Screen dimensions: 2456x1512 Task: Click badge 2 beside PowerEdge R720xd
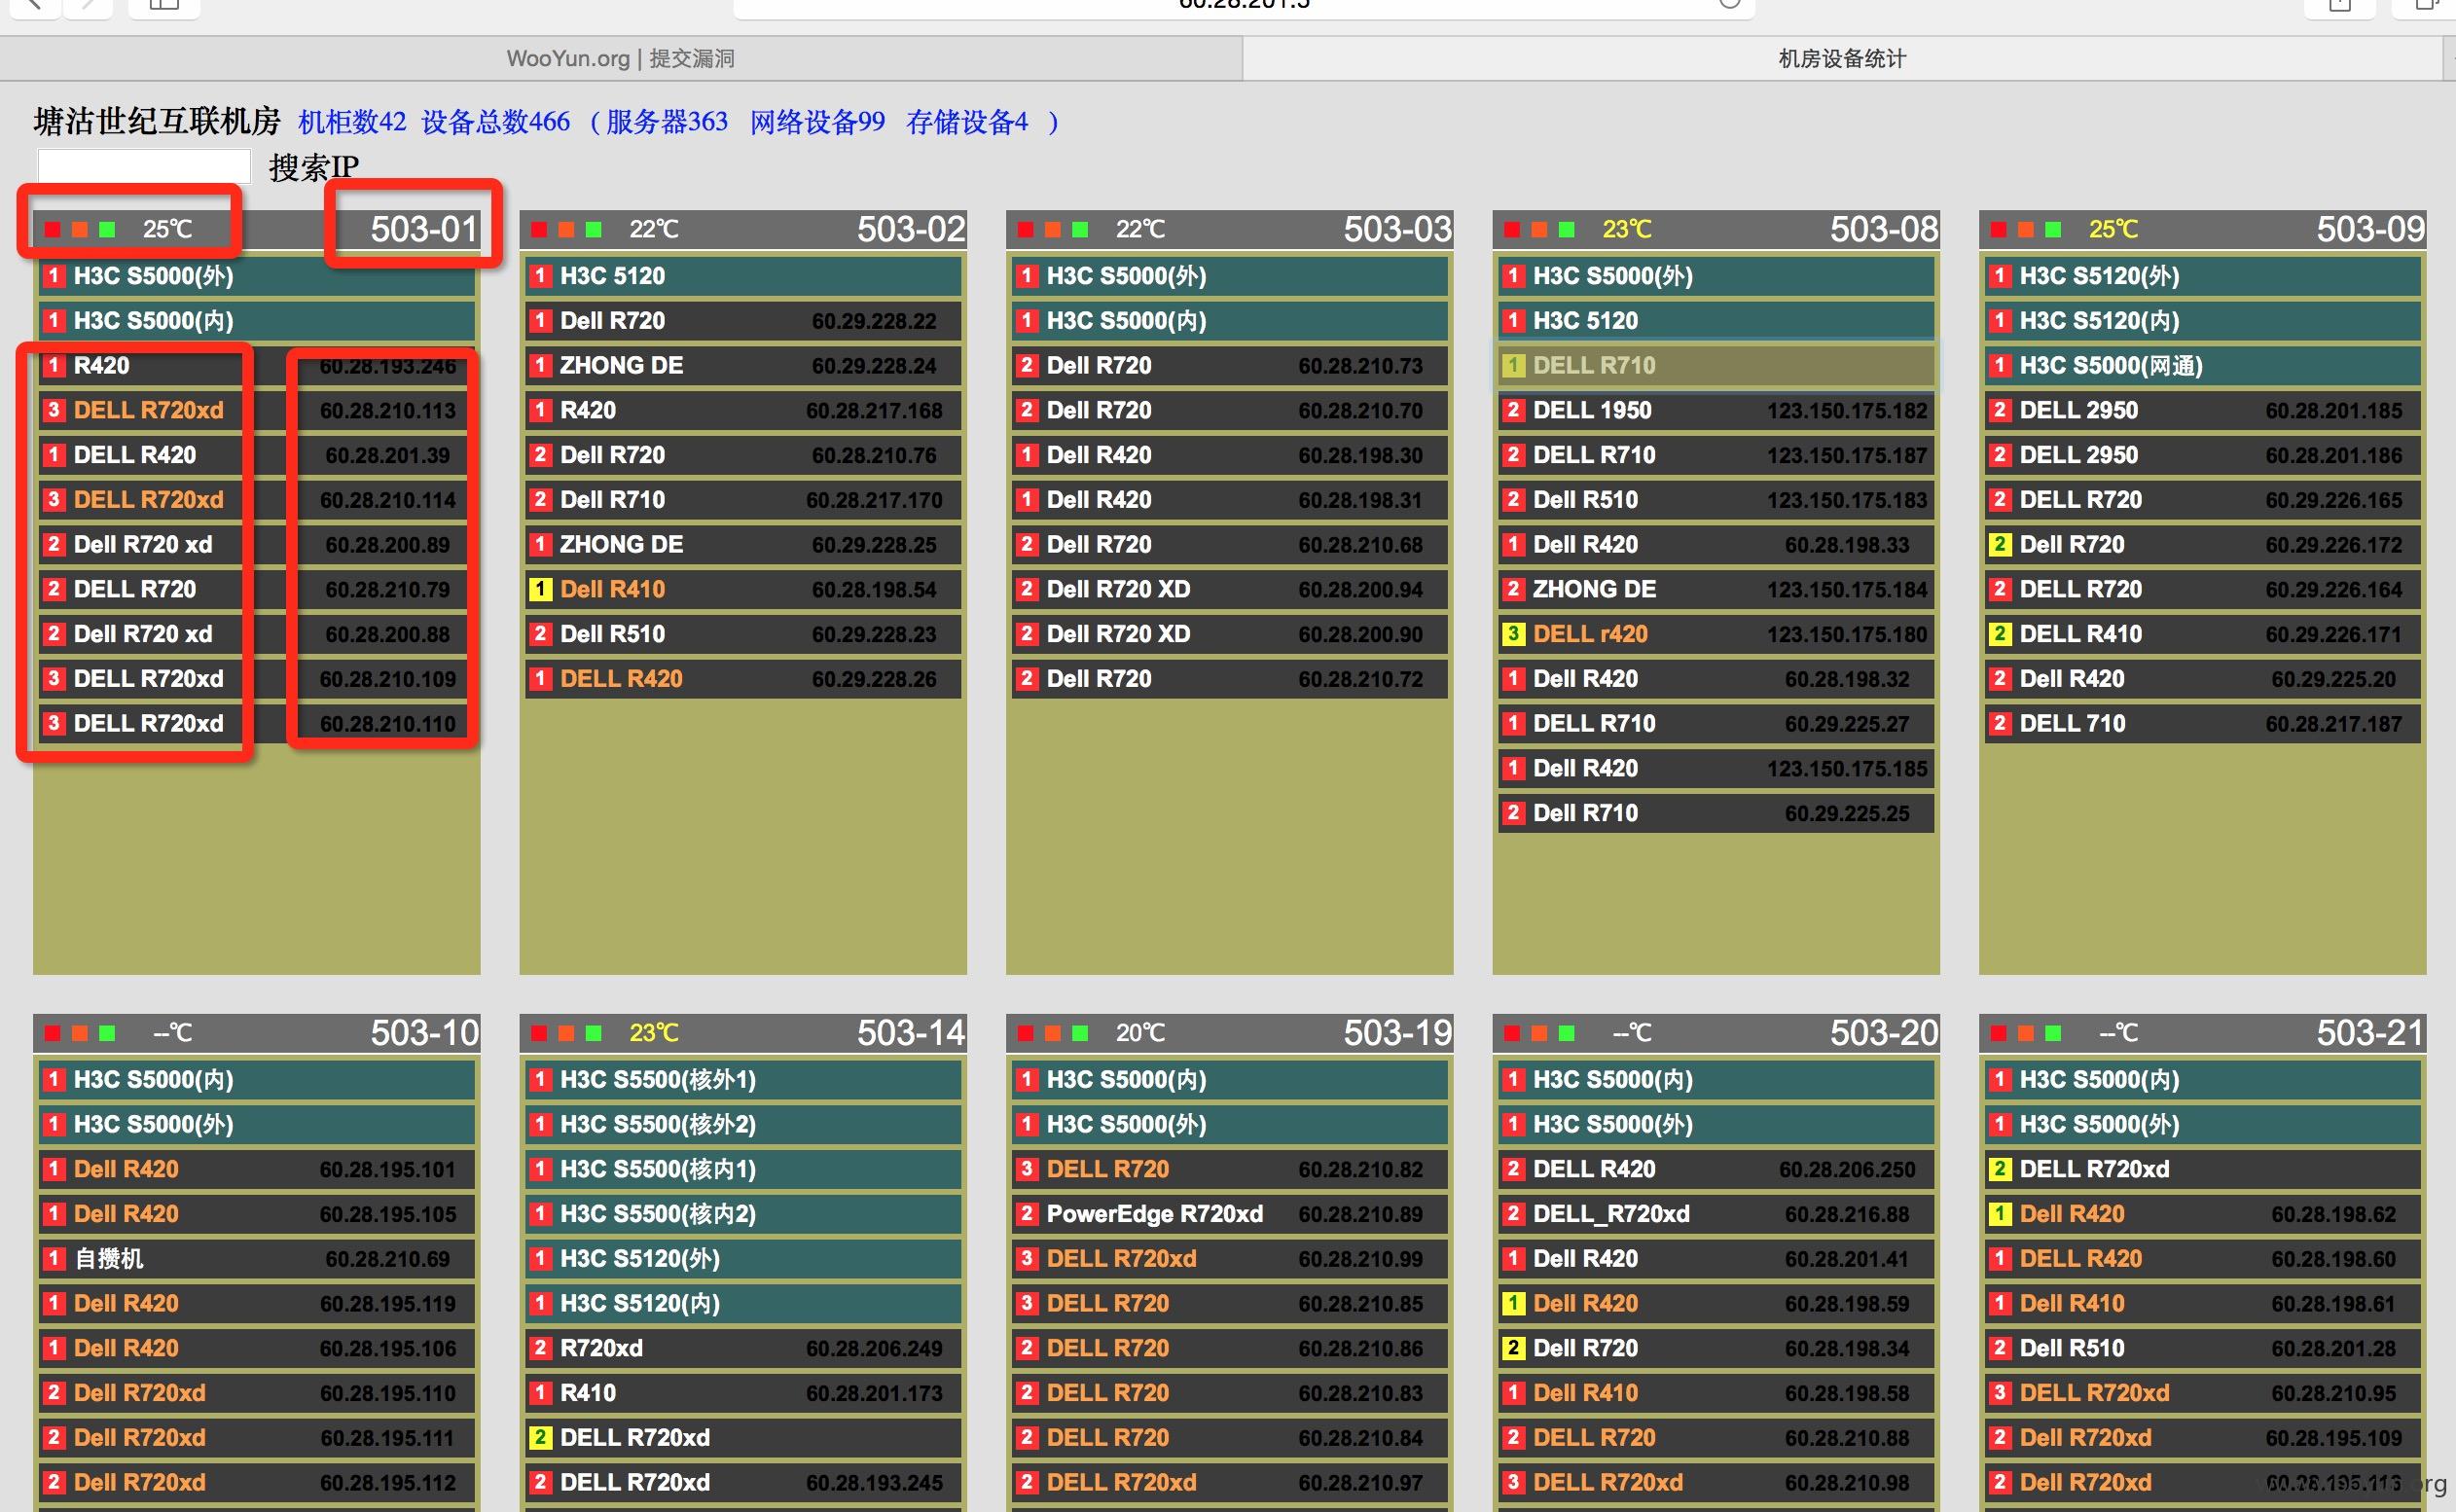(1027, 1214)
